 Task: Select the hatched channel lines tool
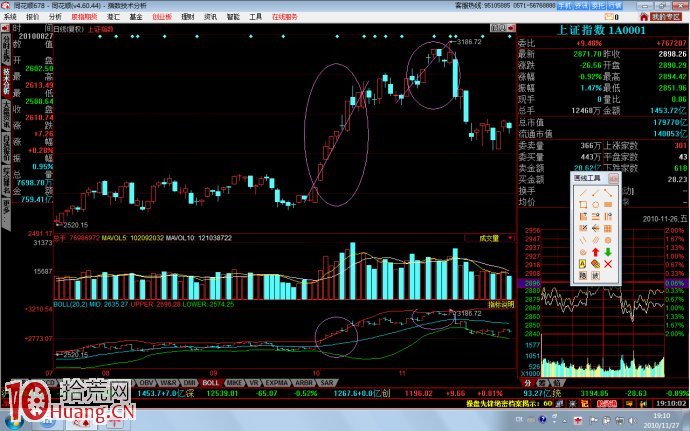[595, 240]
